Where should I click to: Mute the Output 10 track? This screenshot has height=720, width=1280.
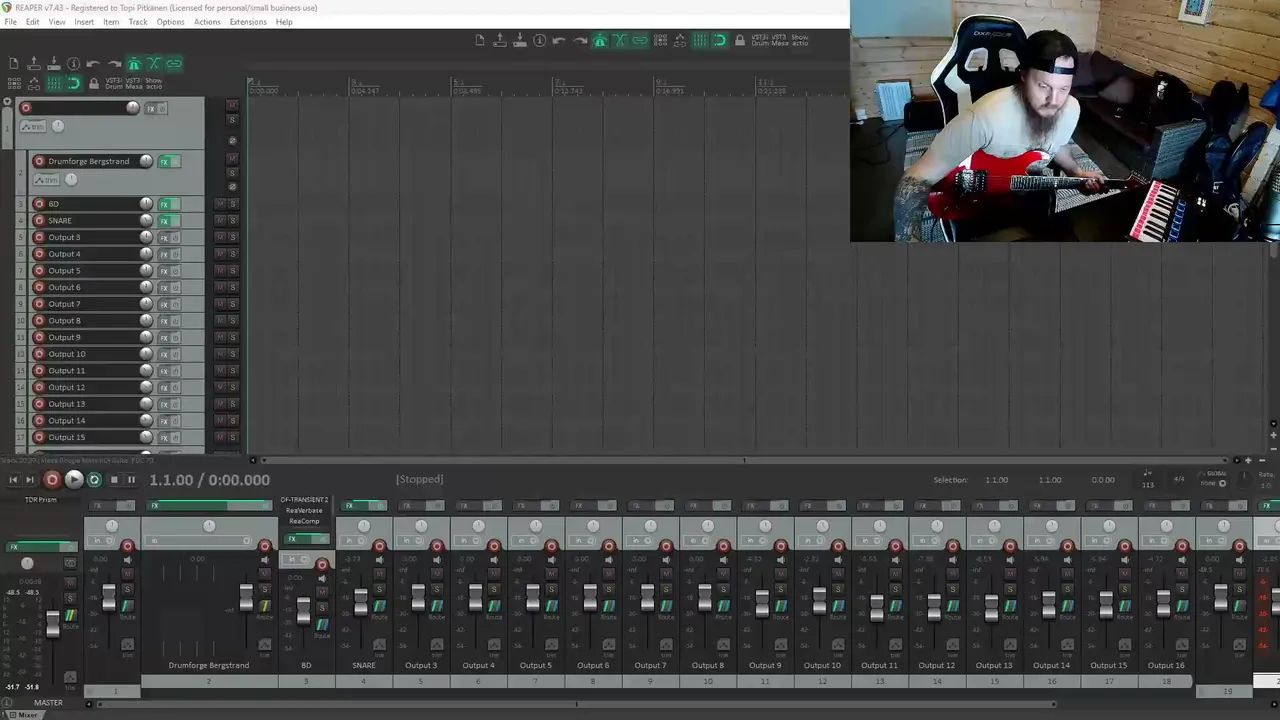(x=220, y=354)
